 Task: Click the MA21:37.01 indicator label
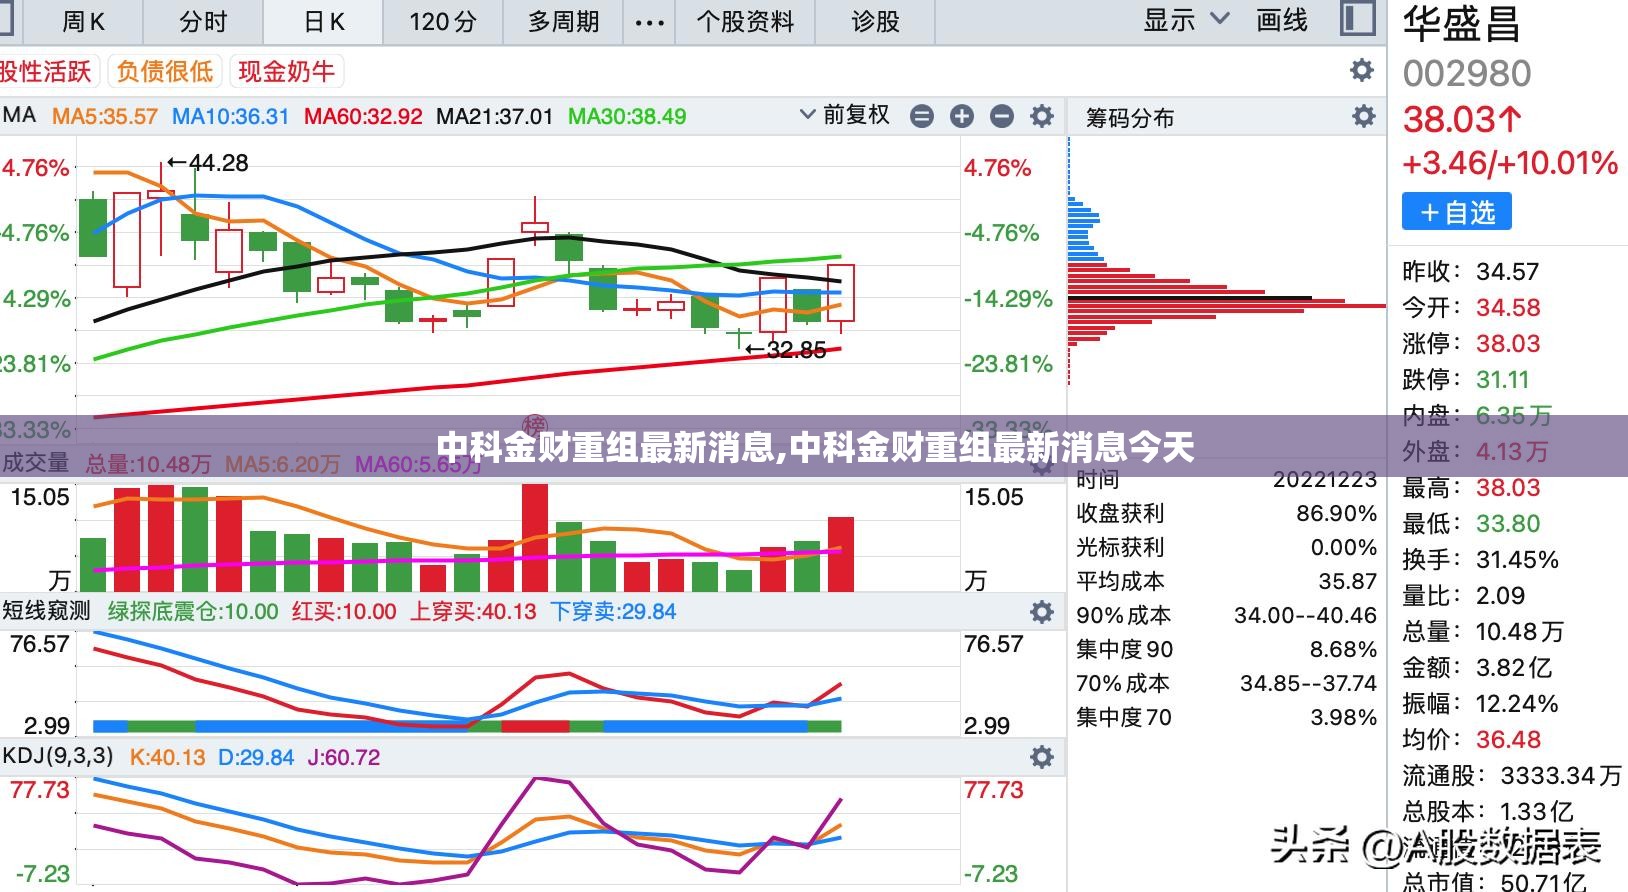(494, 117)
